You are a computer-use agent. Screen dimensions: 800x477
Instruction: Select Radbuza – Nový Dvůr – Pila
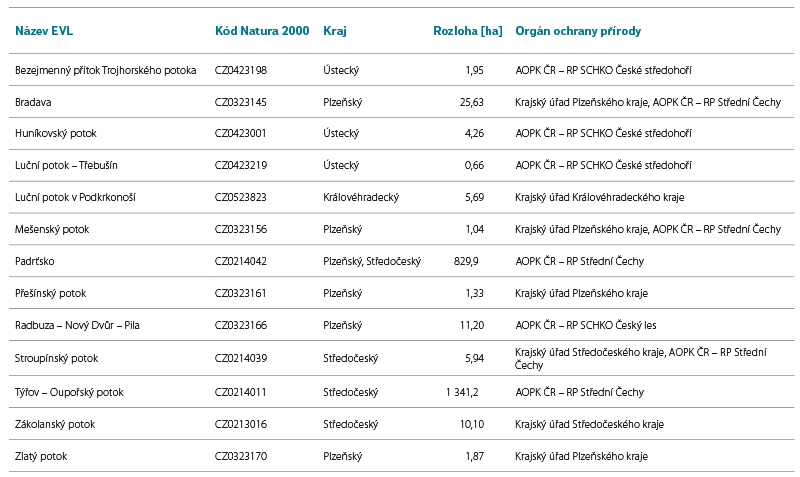pos(77,325)
